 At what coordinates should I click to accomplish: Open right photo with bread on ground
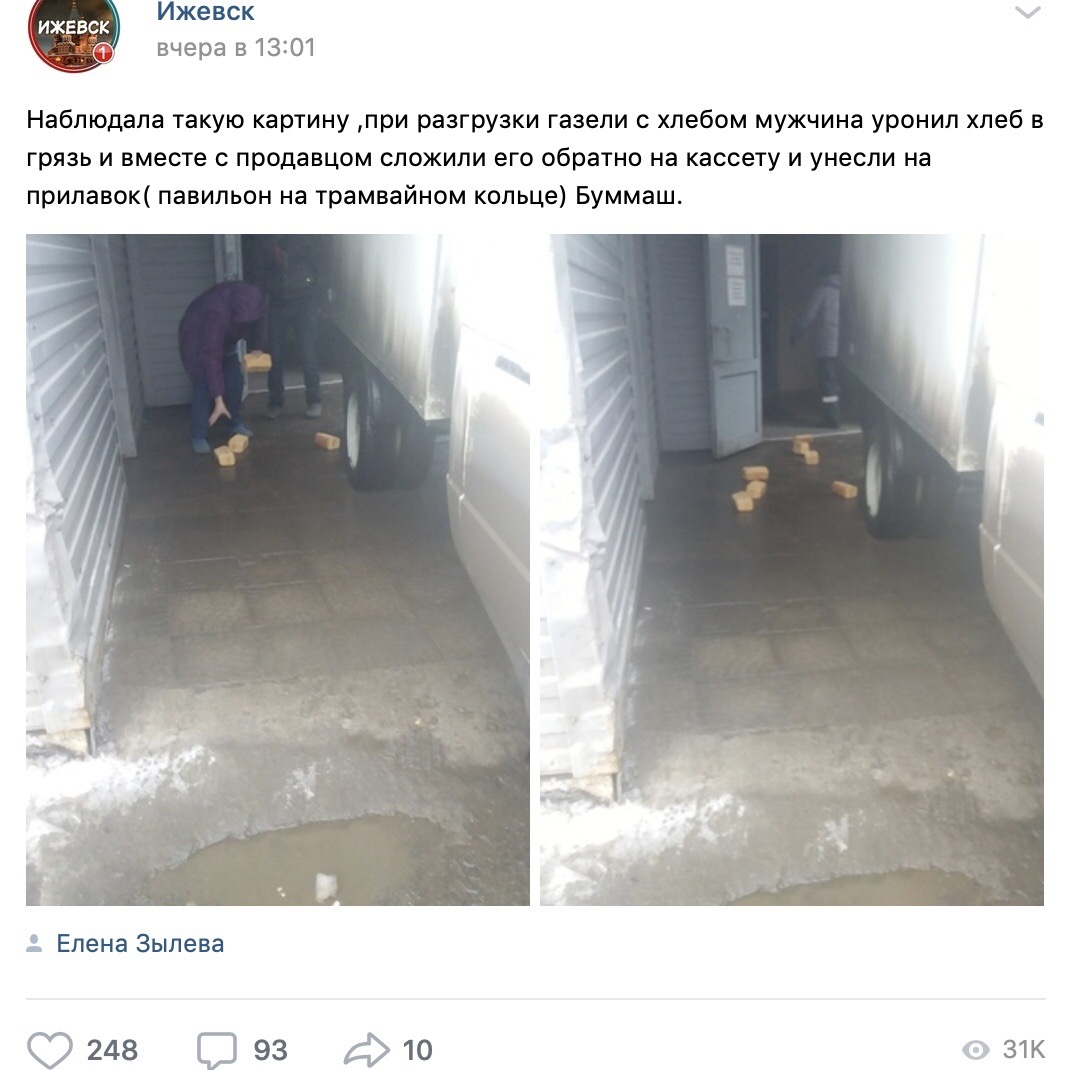pos(792,570)
